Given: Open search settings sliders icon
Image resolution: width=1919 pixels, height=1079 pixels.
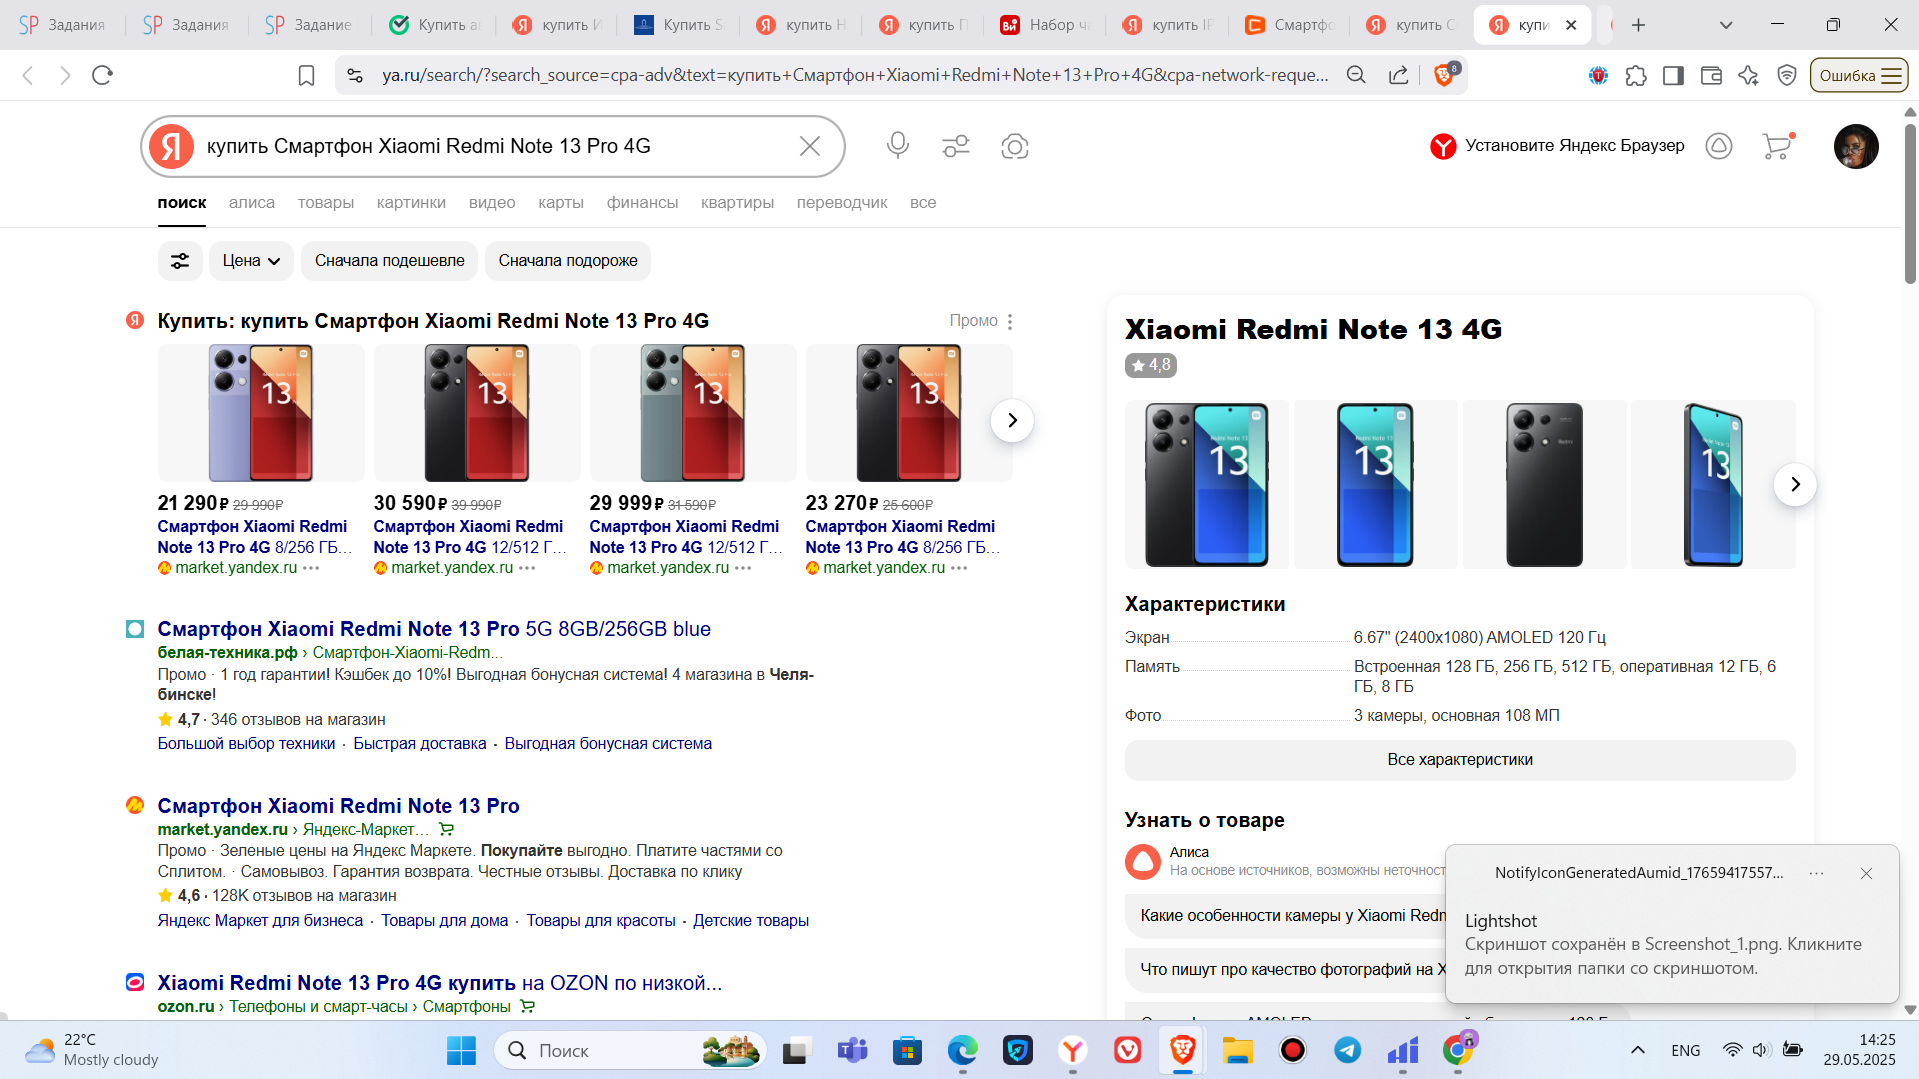Looking at the screenshot, I should (956, 146).
